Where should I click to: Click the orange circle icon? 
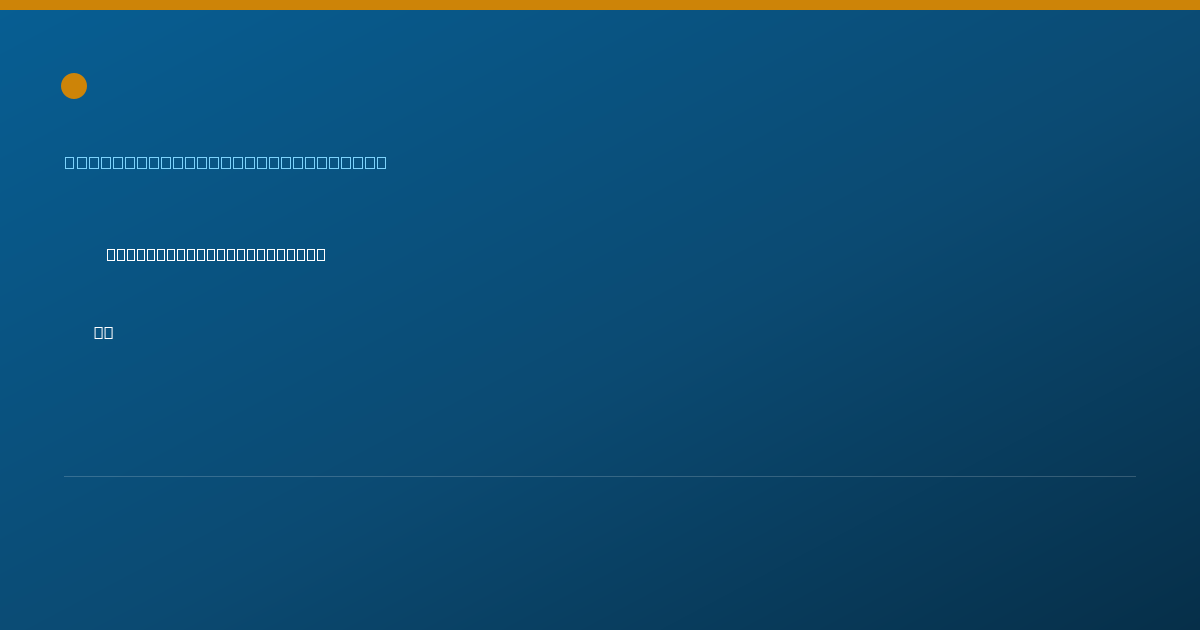pos(74,86)
